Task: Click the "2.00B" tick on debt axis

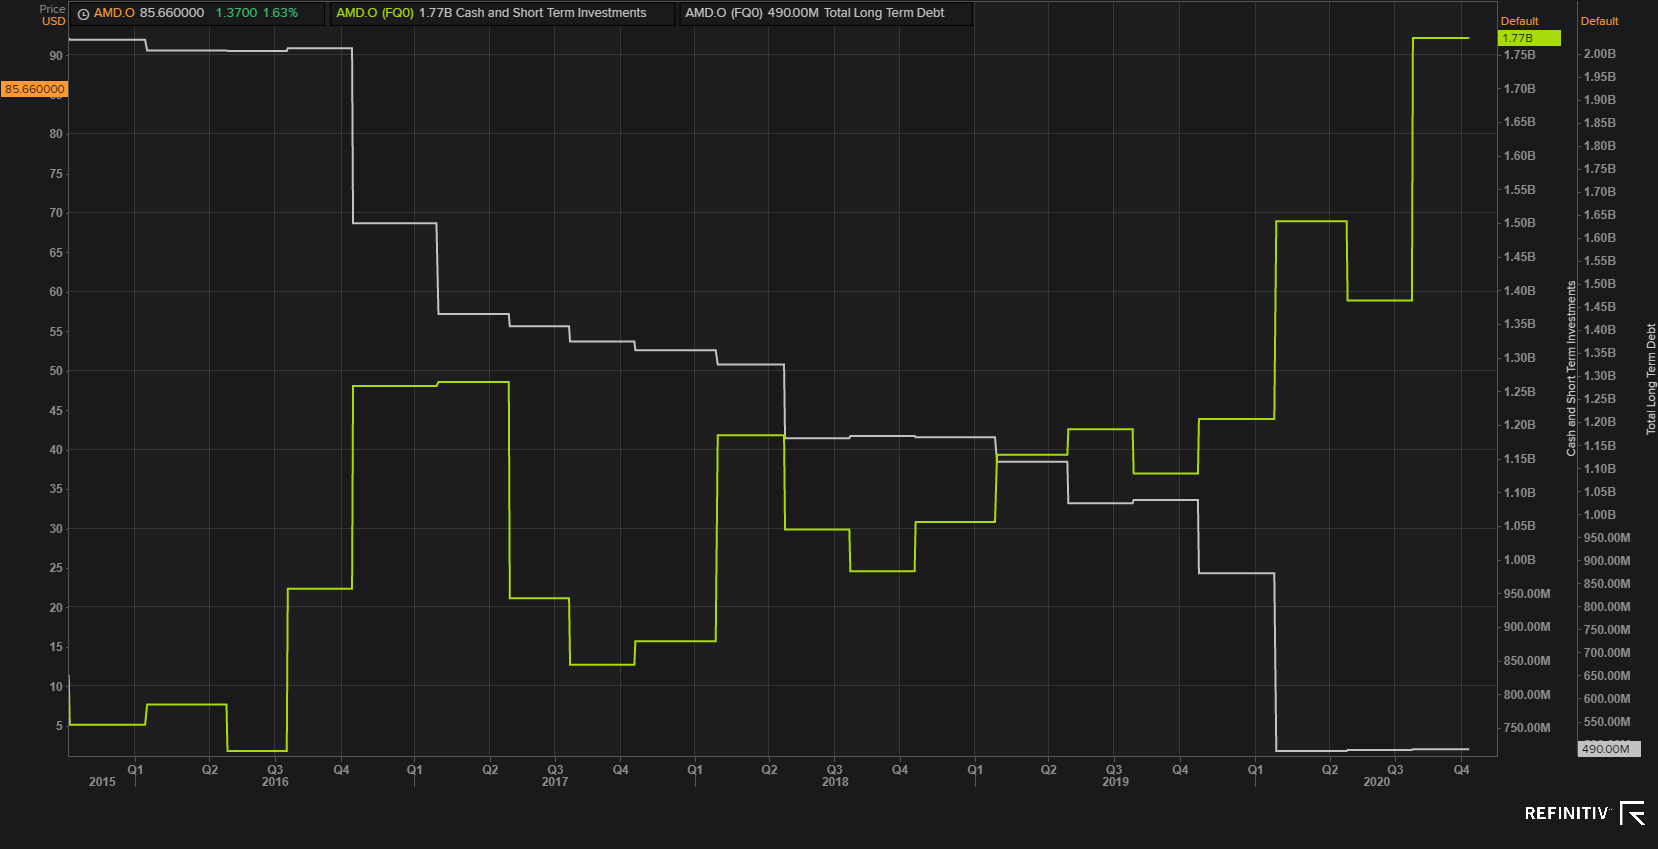Action: click(1600, 54)
